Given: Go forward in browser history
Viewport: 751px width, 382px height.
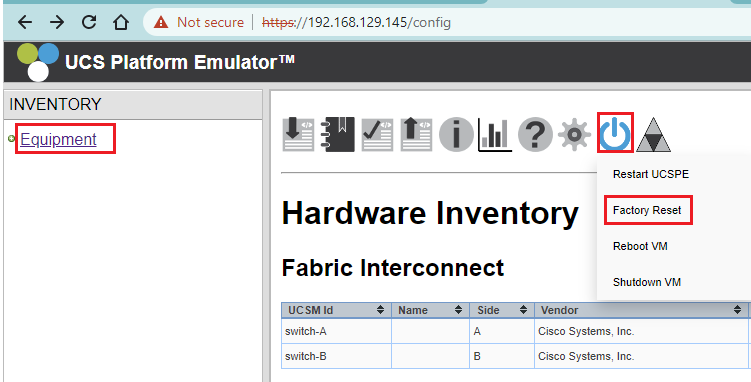Looking at the screenshot, I should coord(57,22).
